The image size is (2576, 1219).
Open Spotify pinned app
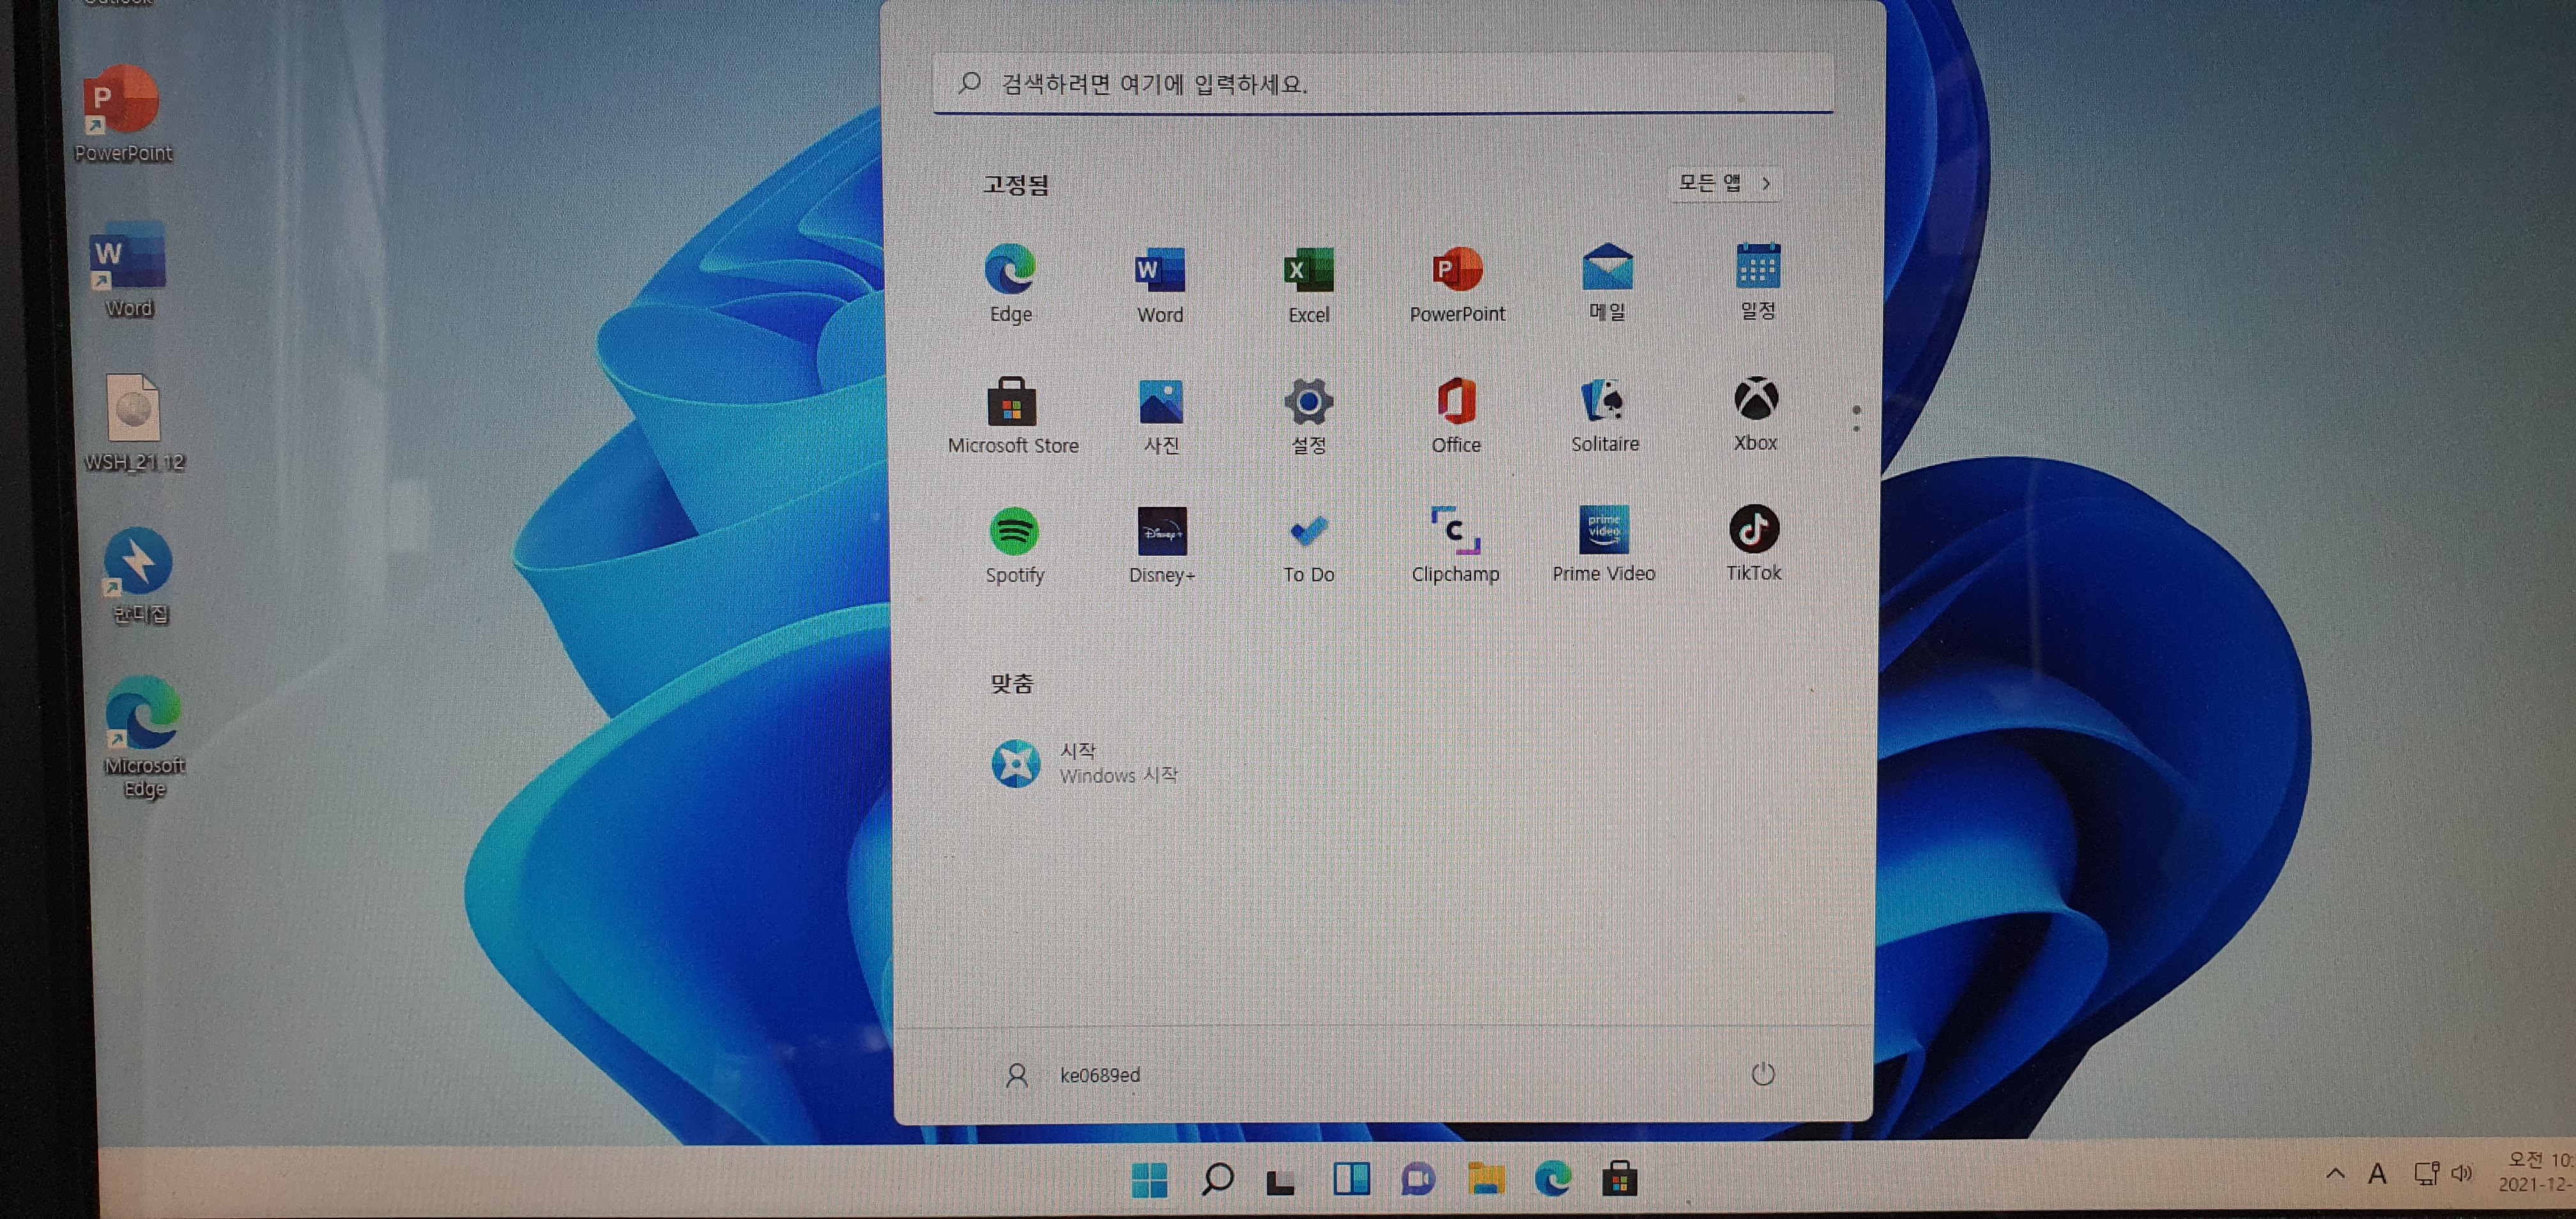tap(1014, 546)
